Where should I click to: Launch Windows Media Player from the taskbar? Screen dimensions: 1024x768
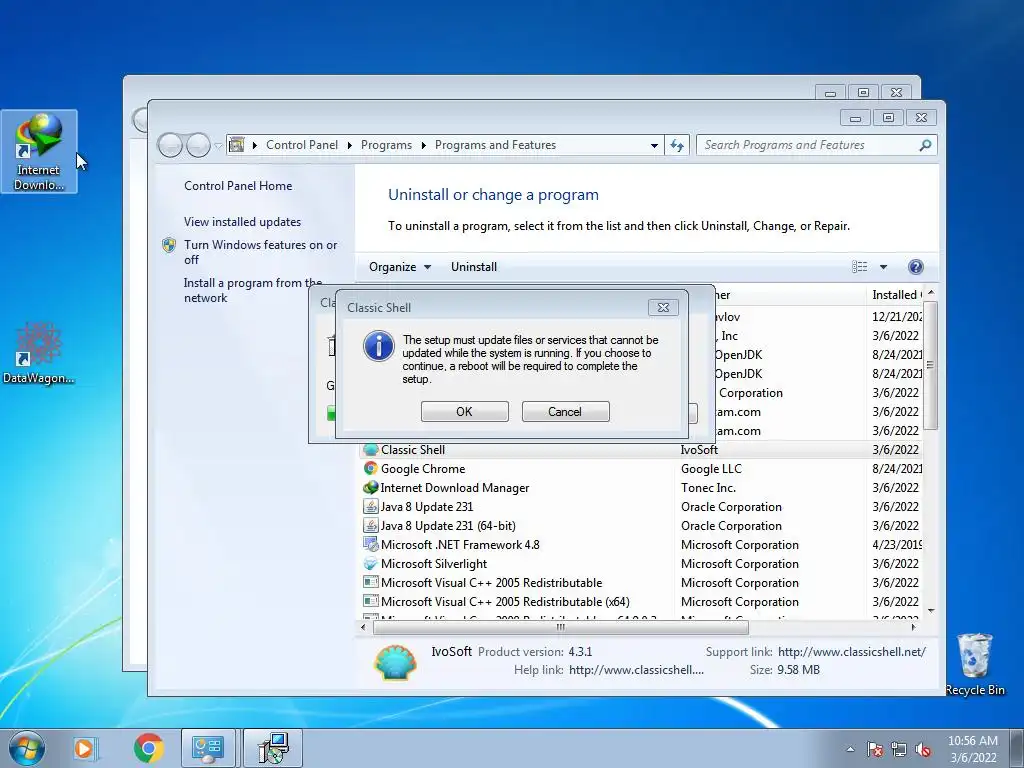click(x=85, y=748)
